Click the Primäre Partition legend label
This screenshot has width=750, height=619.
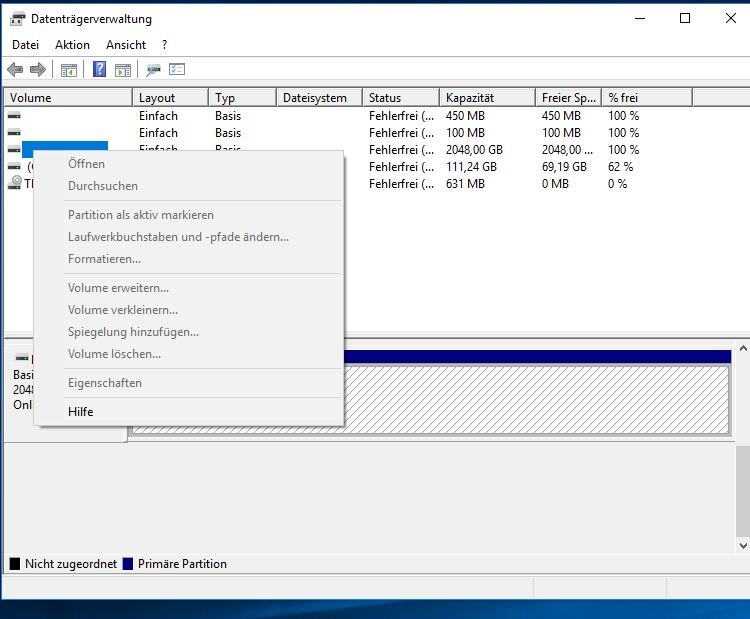coord(182,564)
